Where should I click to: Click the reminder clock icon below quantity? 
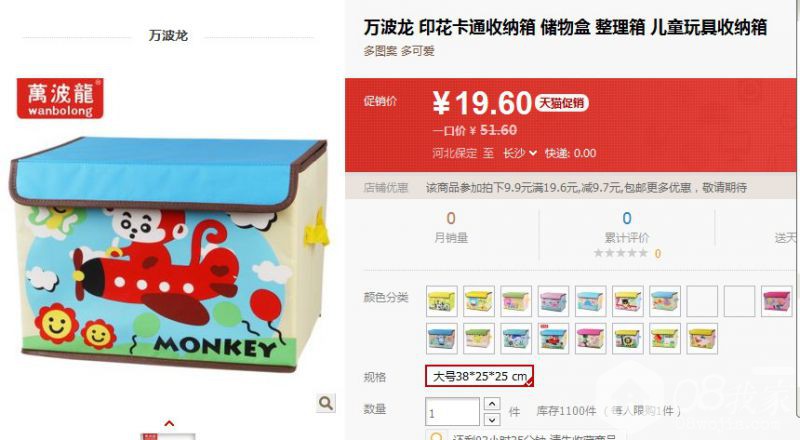pos(437,437)
